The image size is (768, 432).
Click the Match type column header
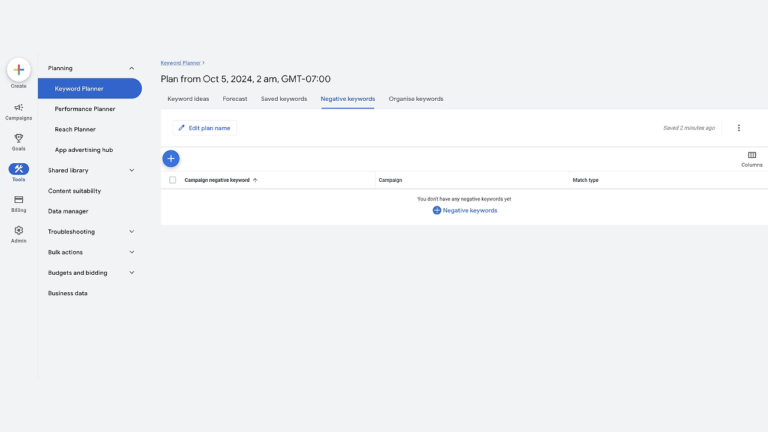point(585,180)
